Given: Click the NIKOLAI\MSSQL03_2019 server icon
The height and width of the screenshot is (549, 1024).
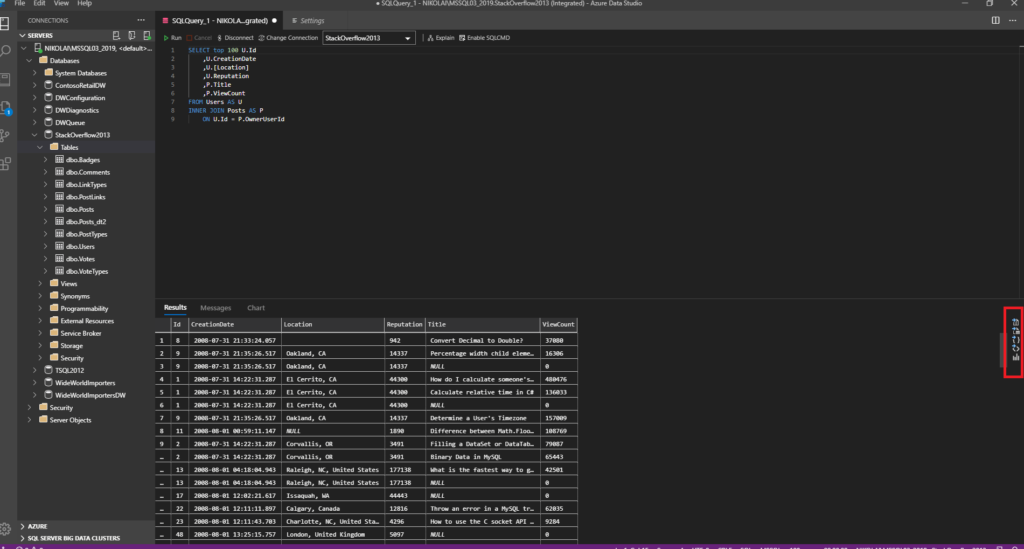Looking at the screenshot, I should pos(38,48).
